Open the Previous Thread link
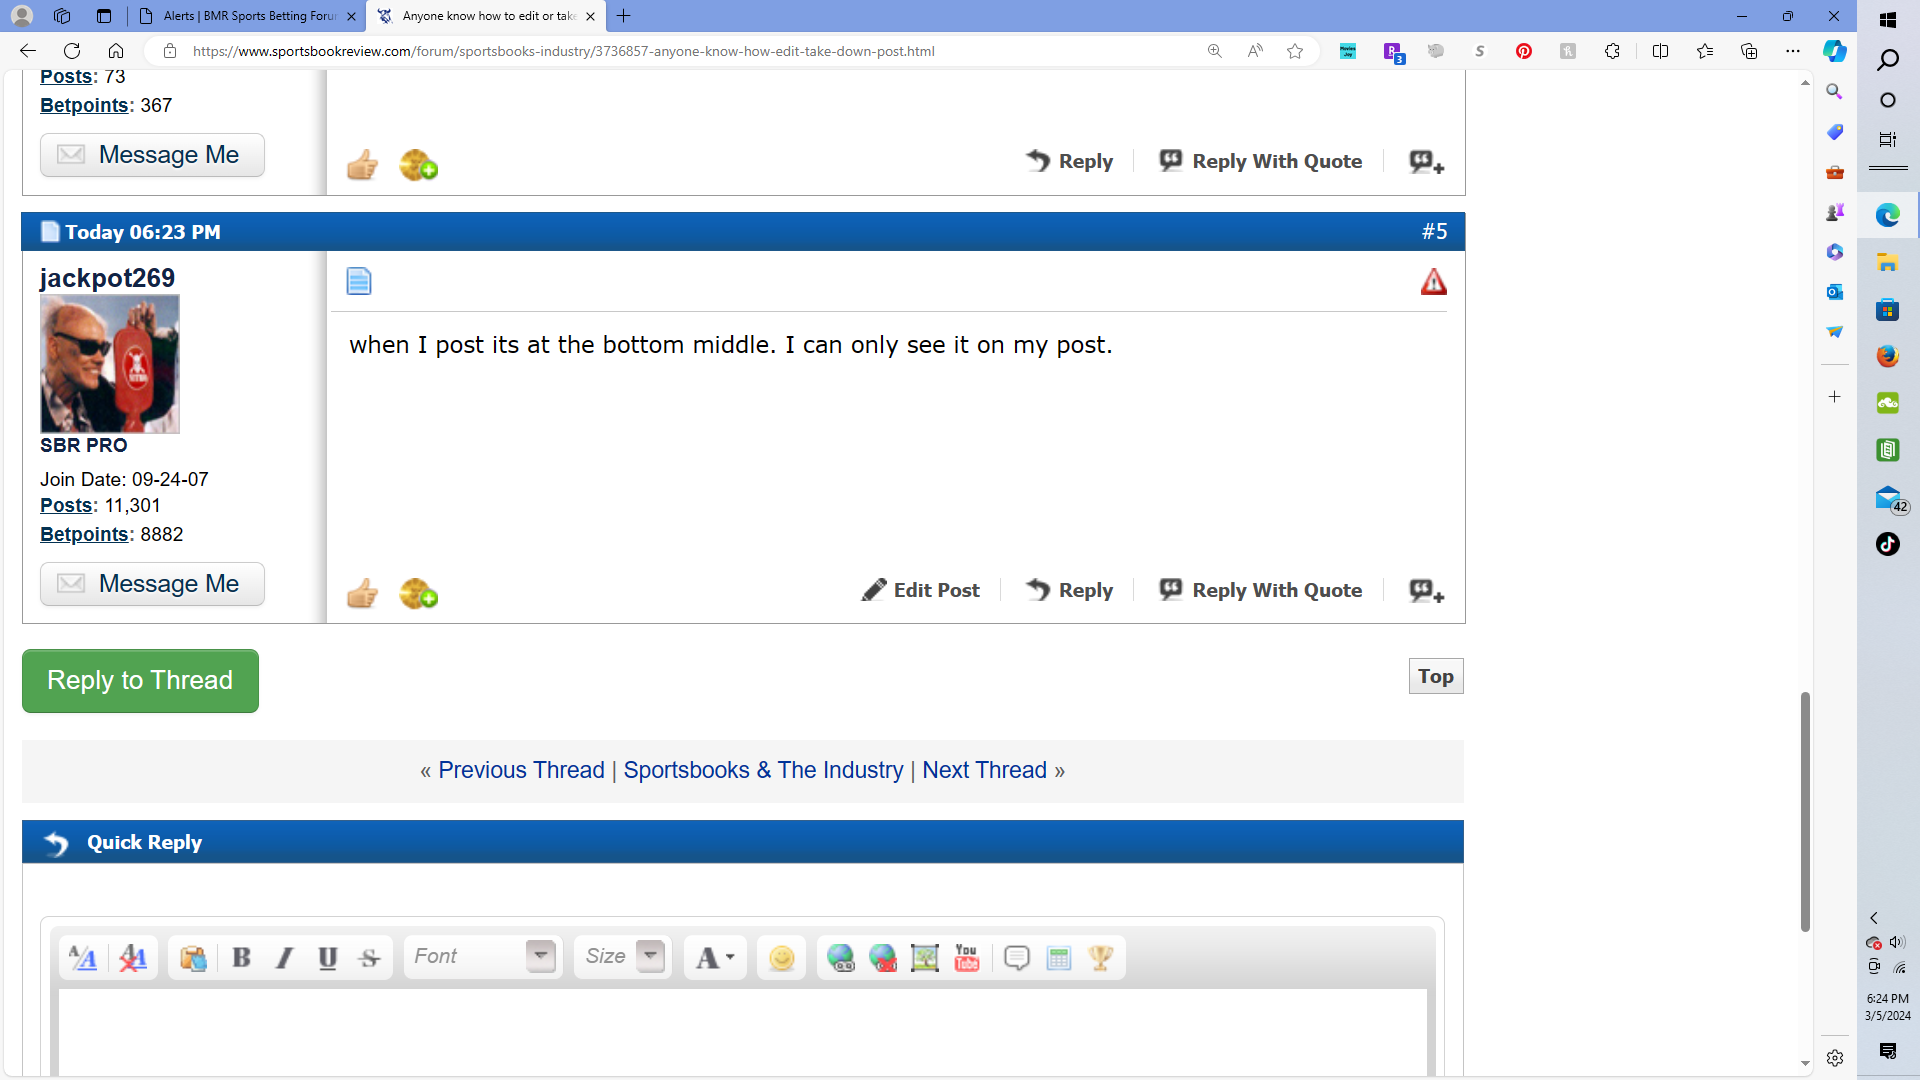This screenshot has width=1920, height=1080. [x=521, y=771]
